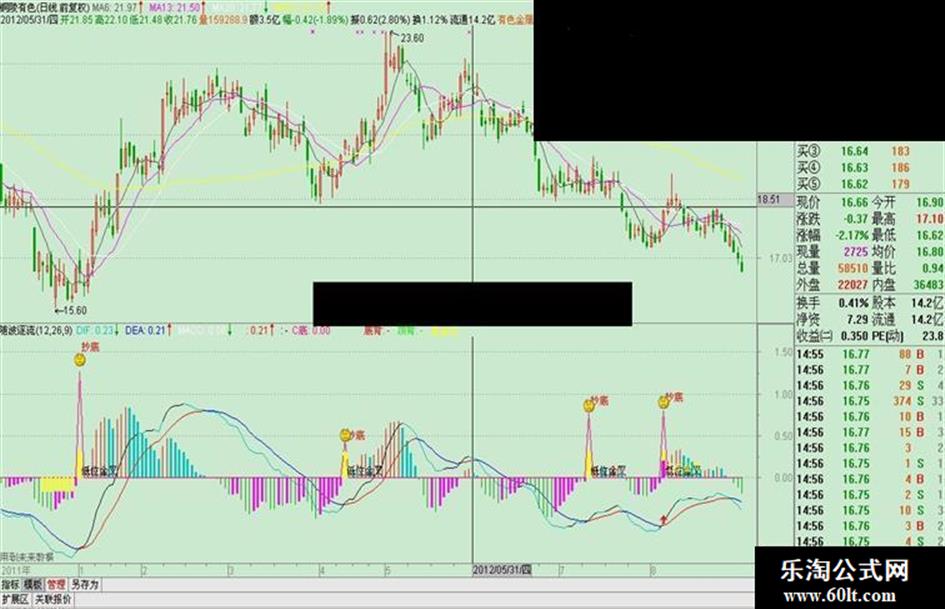Click the 换手 0.41% value

[853, 303]
